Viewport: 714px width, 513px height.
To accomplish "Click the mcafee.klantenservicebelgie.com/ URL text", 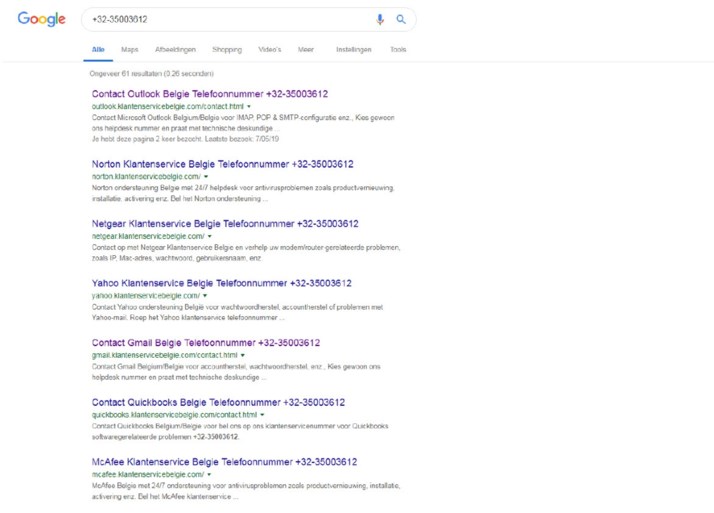I will 148,475.
